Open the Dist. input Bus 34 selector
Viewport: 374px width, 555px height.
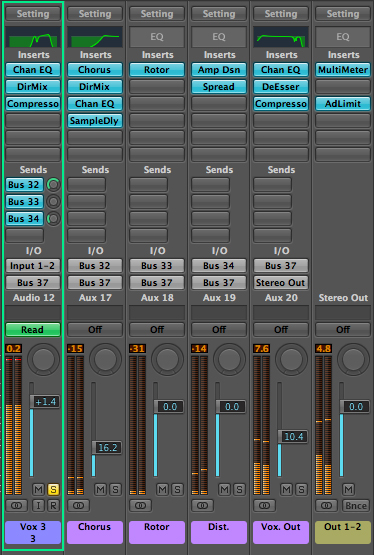click(219, 265)
